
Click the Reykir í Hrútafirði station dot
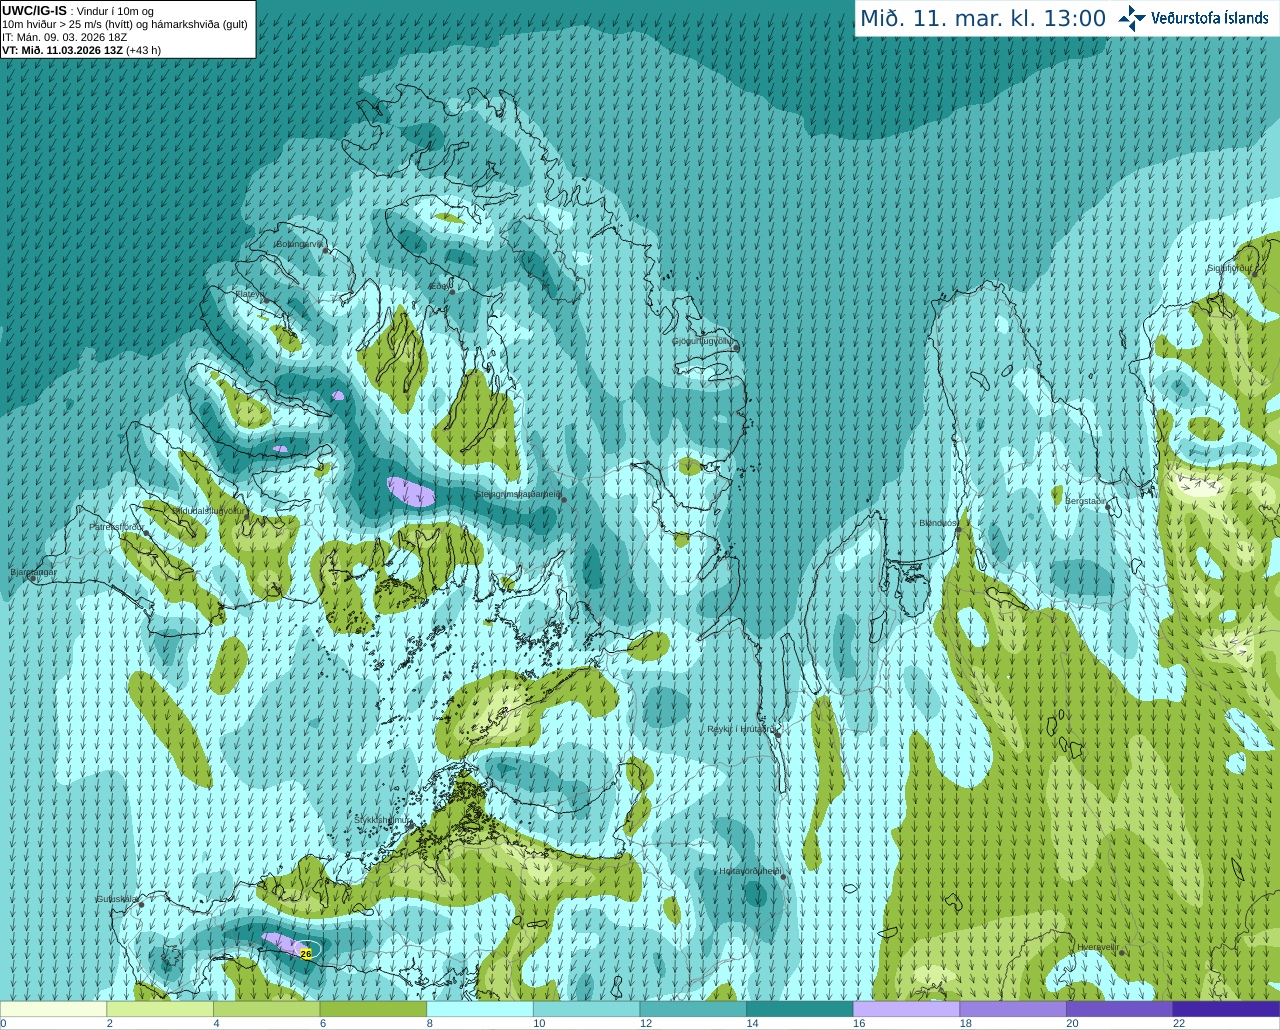[x=776, y=733]
